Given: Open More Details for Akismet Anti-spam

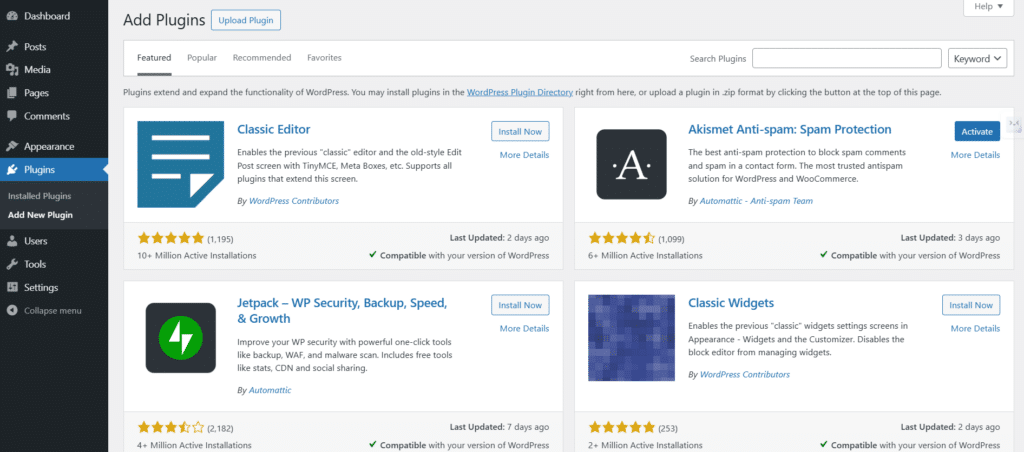Looking at the screenshot, I should [x=975, y=155].
